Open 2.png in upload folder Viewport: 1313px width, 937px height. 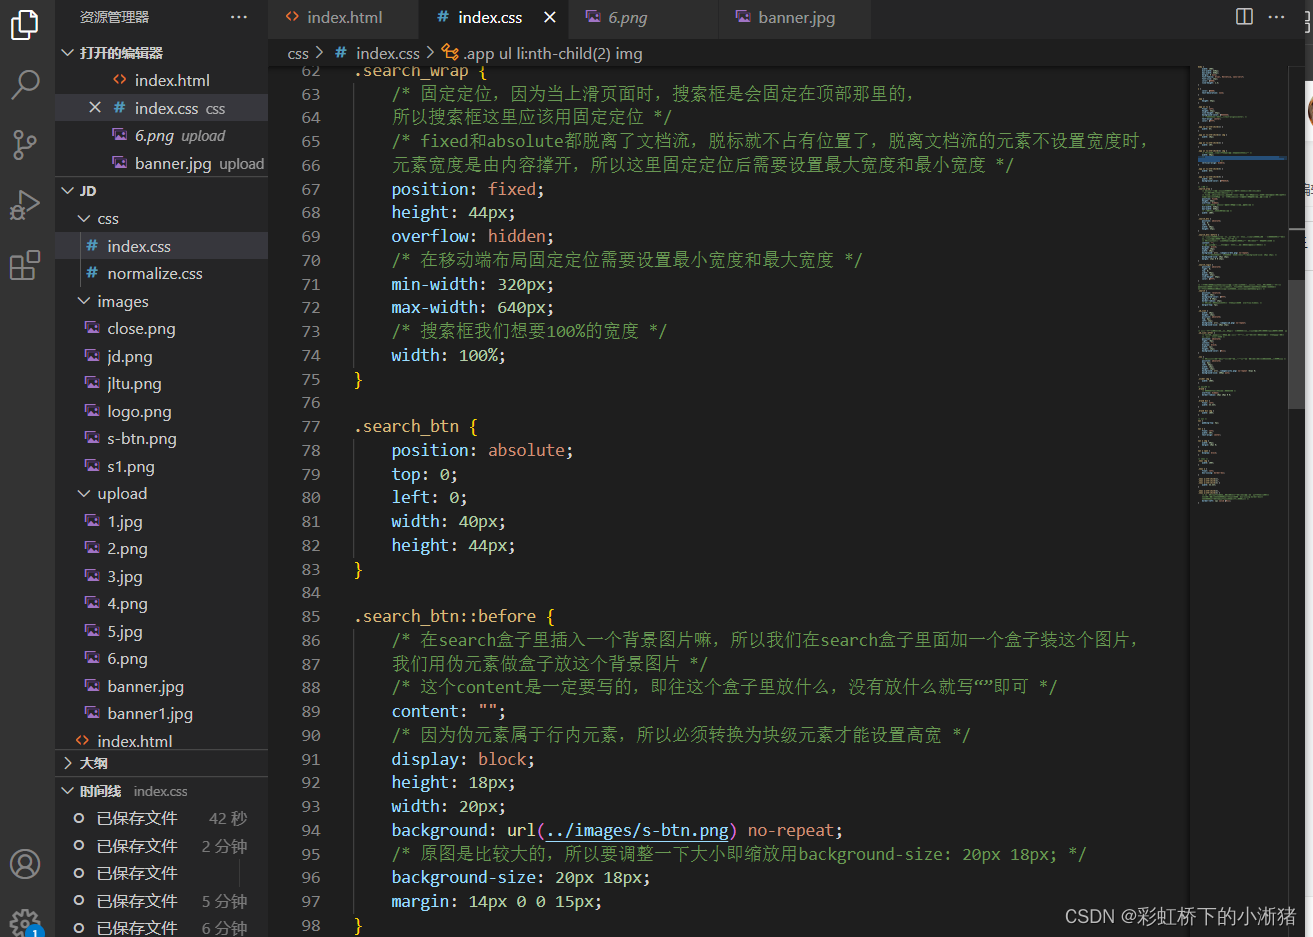[x=161, y=548]
